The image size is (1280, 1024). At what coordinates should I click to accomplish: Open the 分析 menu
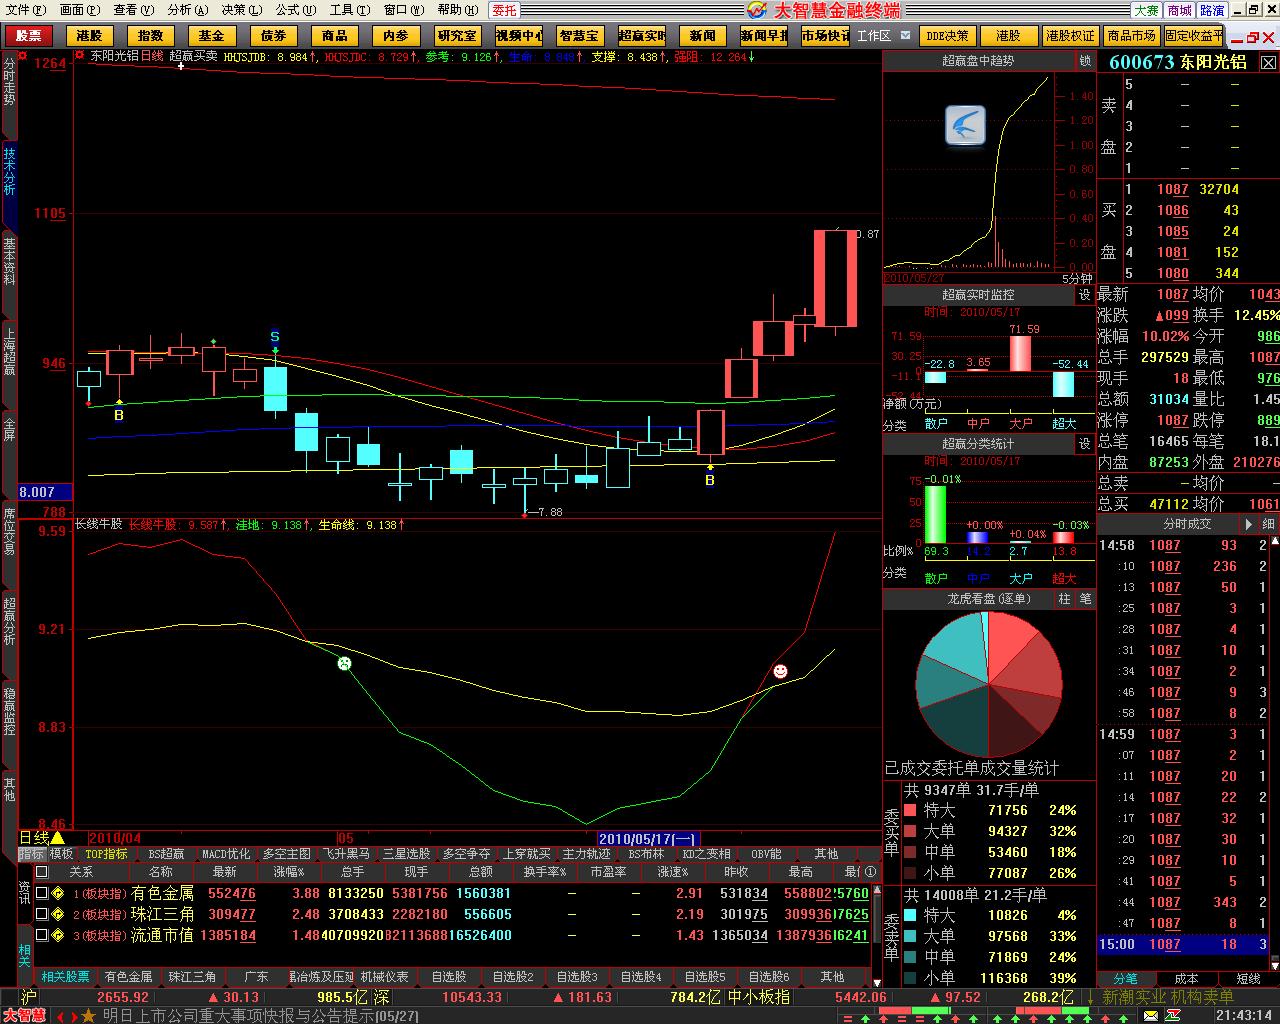point(187,10)
